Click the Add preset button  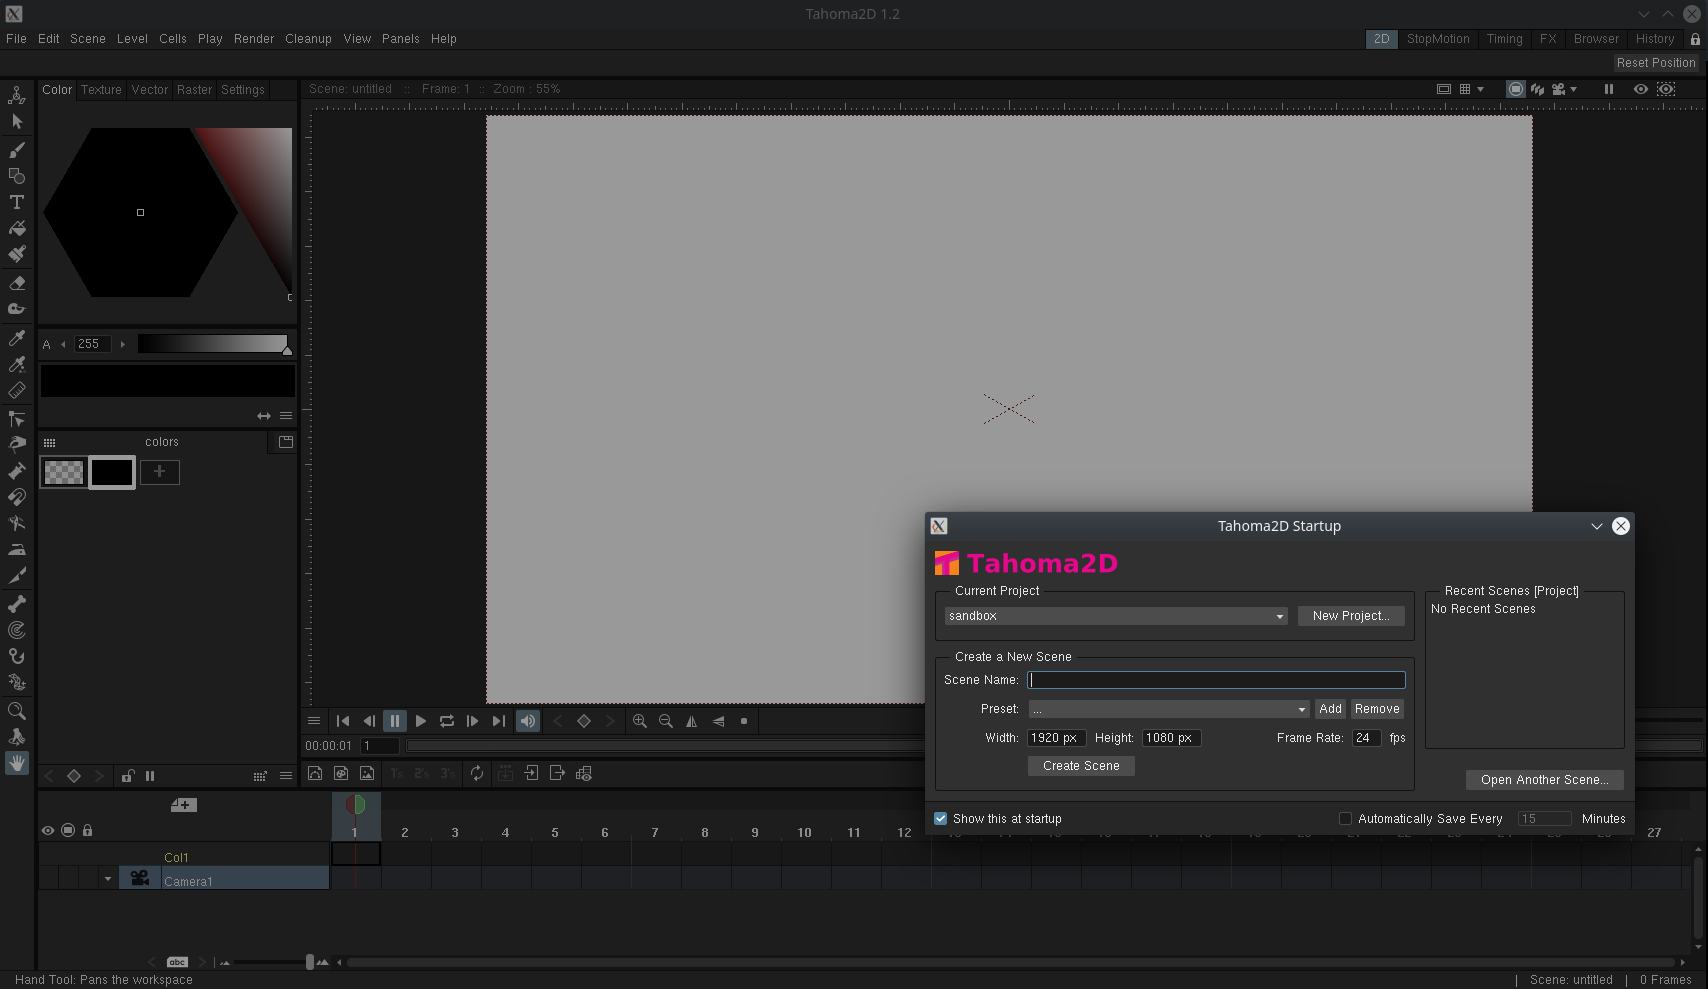click(x=1330, y=709)
